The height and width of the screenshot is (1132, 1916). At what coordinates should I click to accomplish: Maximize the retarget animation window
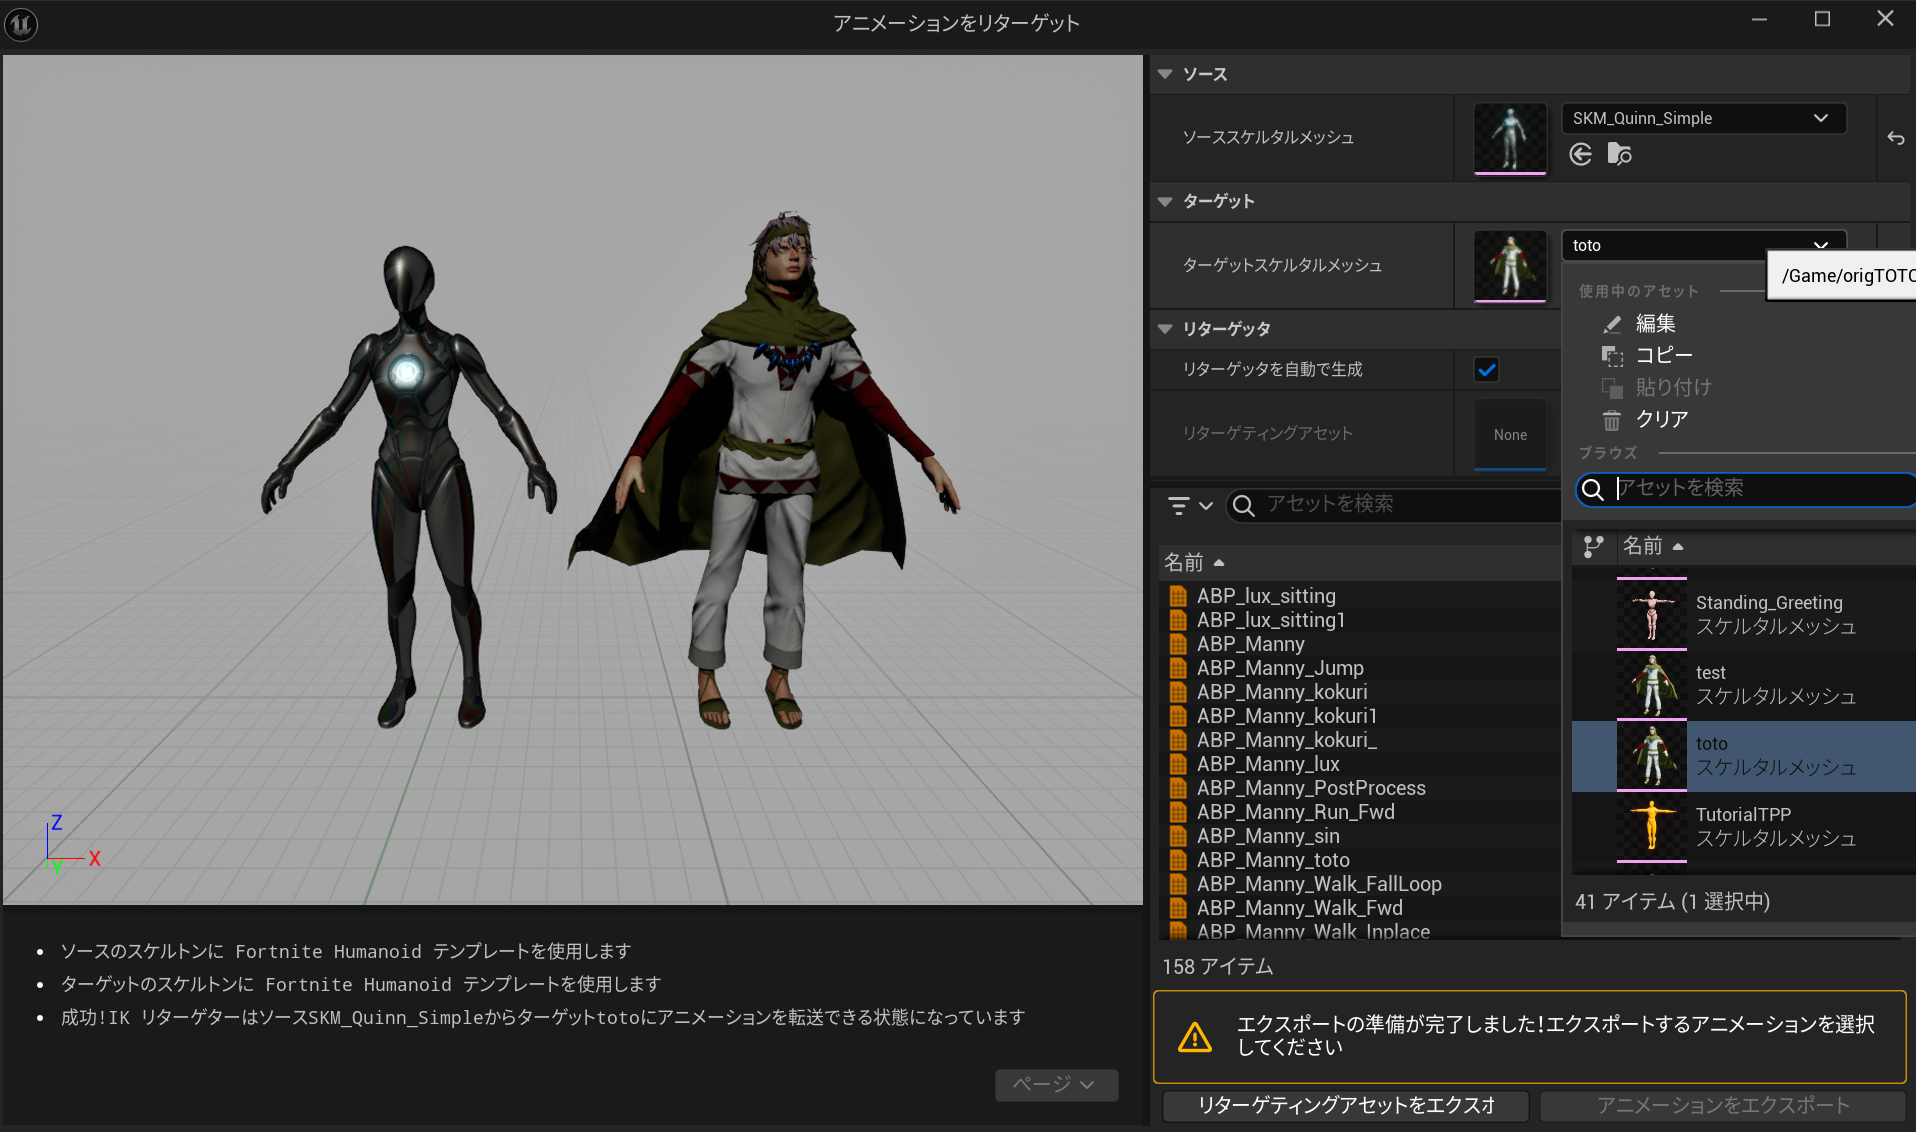point(1822,20)
